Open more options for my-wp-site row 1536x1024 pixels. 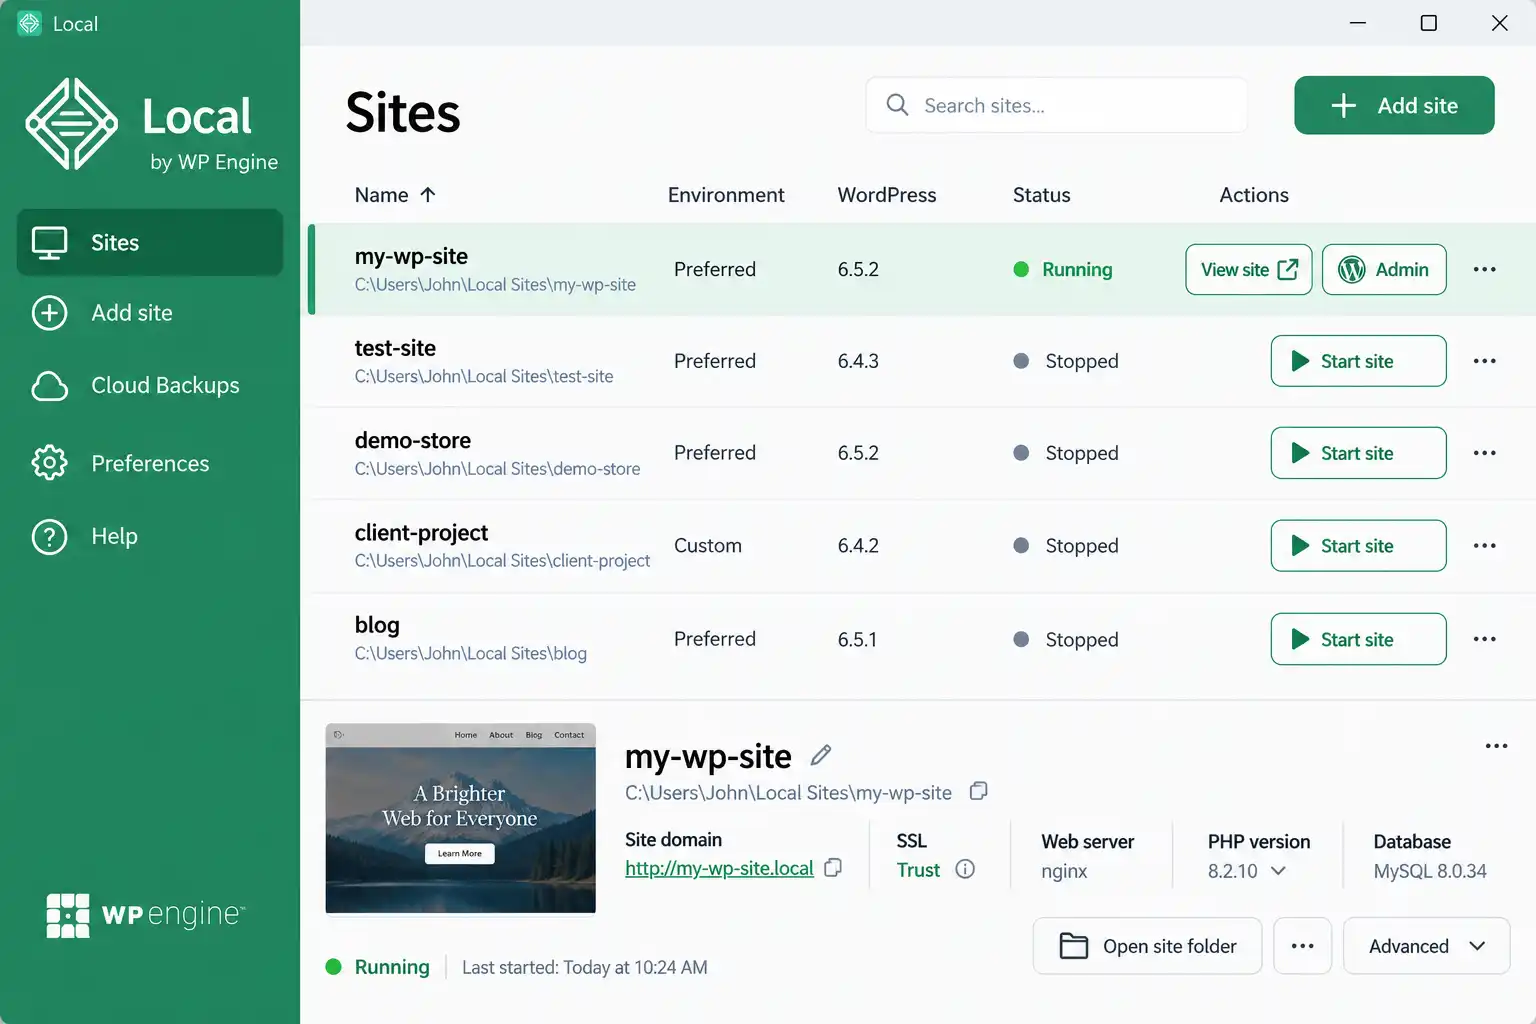[1485, 269]
